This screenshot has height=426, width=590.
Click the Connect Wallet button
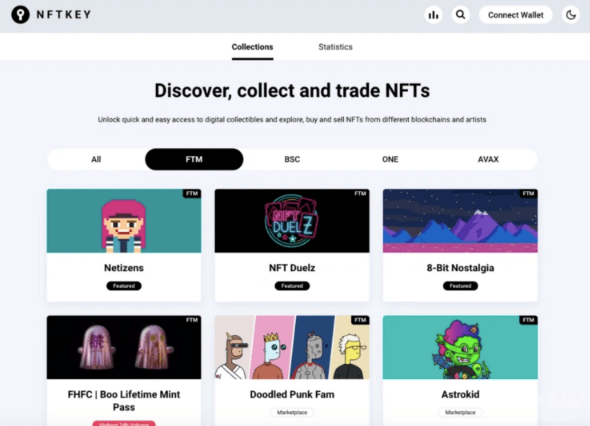coord(515,15)
